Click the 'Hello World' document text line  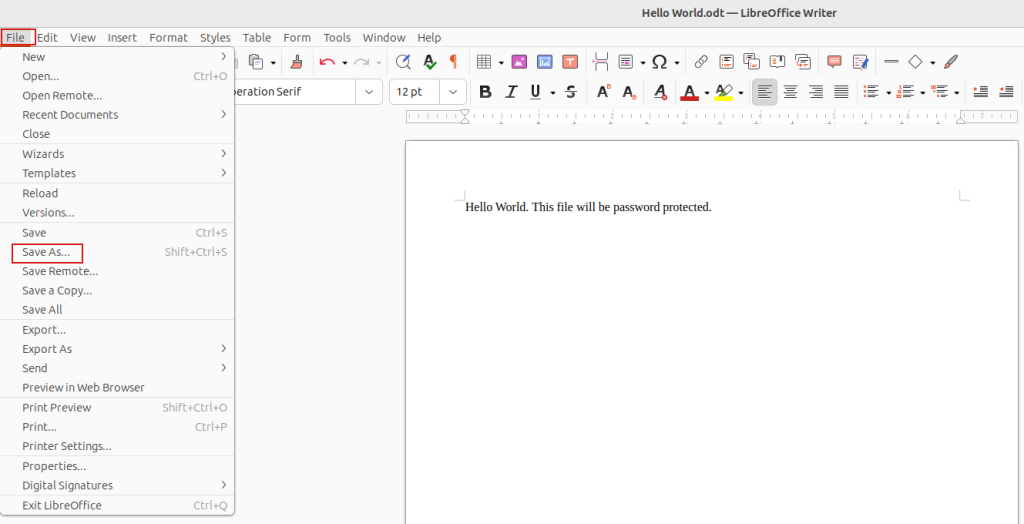tap(588, 207)
